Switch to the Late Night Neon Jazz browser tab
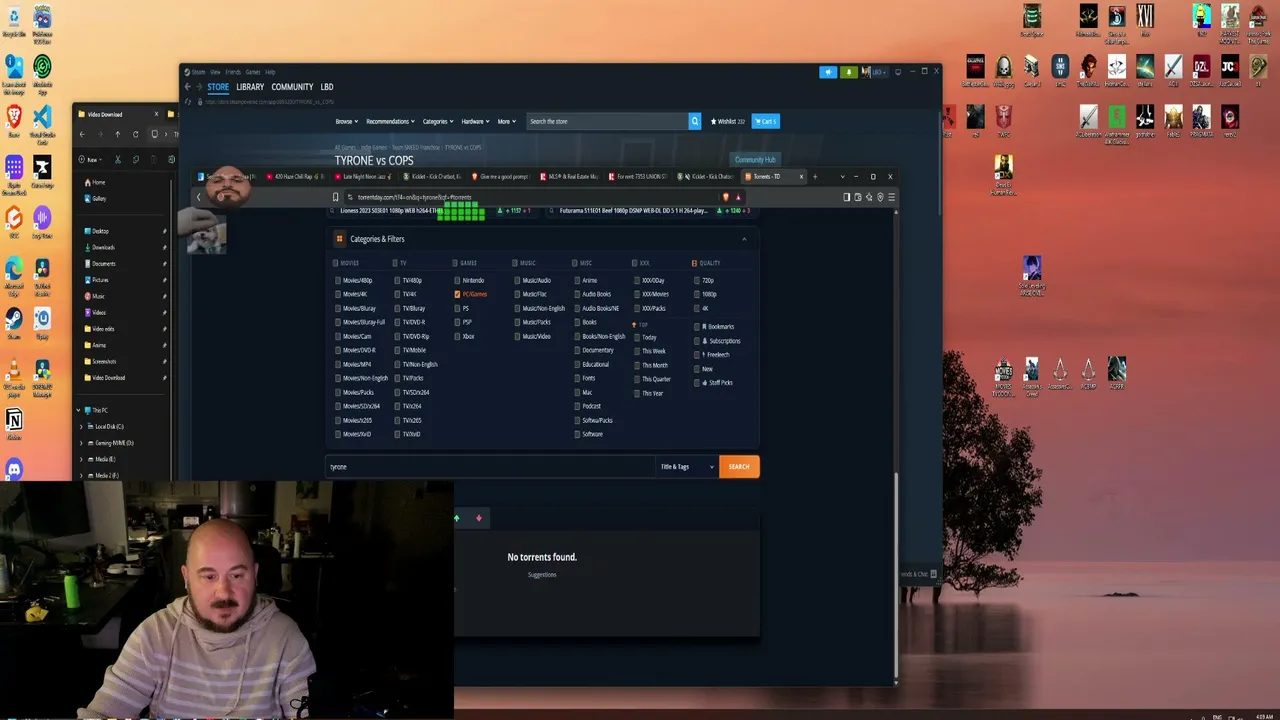1280x720 pixels. pos(362,177)
